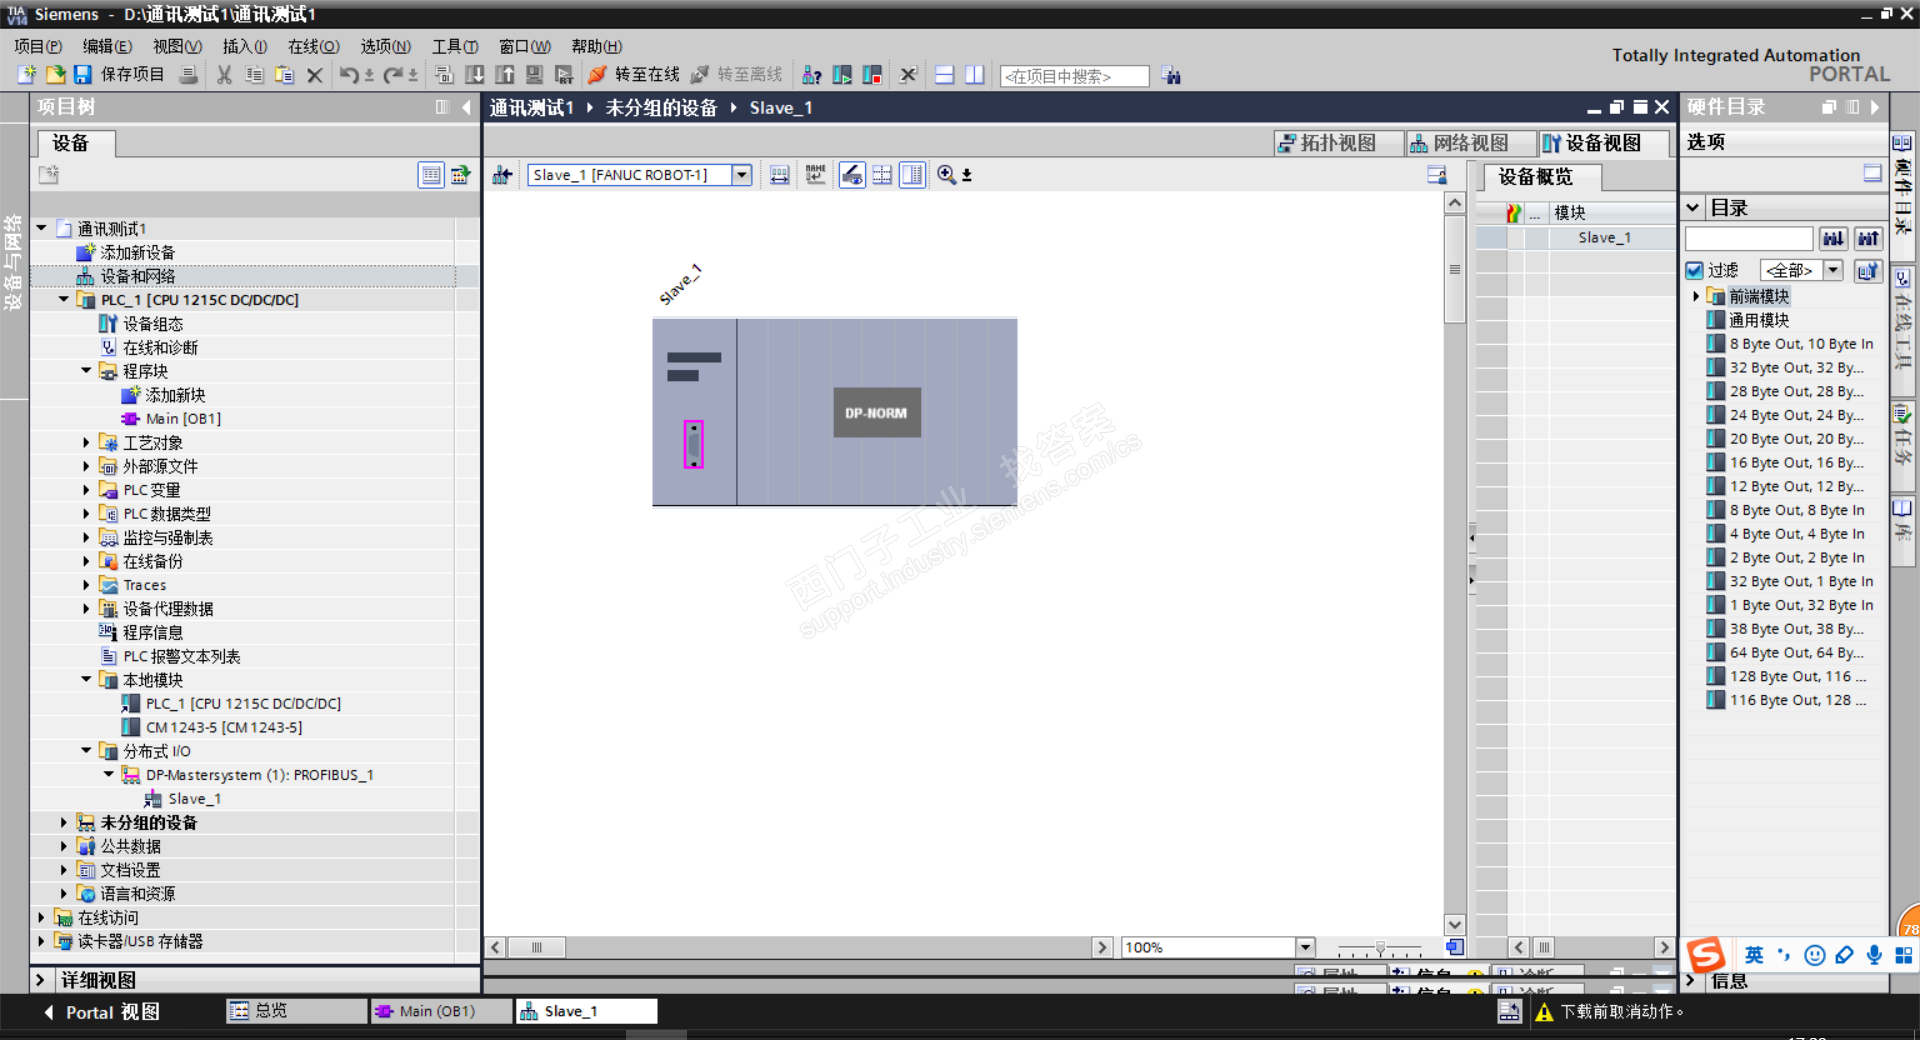Open the IME emoji face icon

1815,955
